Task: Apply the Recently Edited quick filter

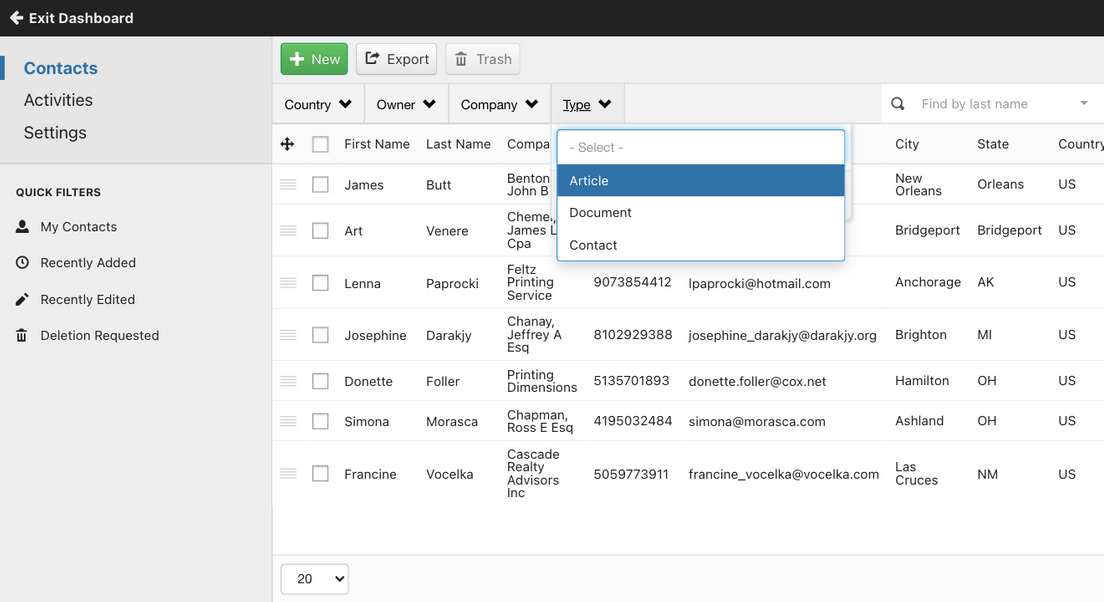Action: (x=87, y=299)
